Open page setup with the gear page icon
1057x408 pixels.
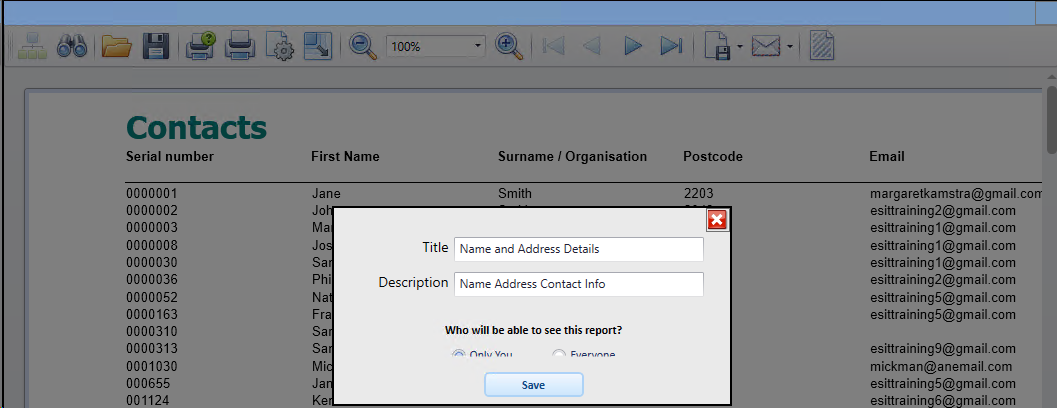[x=279, y=46]
